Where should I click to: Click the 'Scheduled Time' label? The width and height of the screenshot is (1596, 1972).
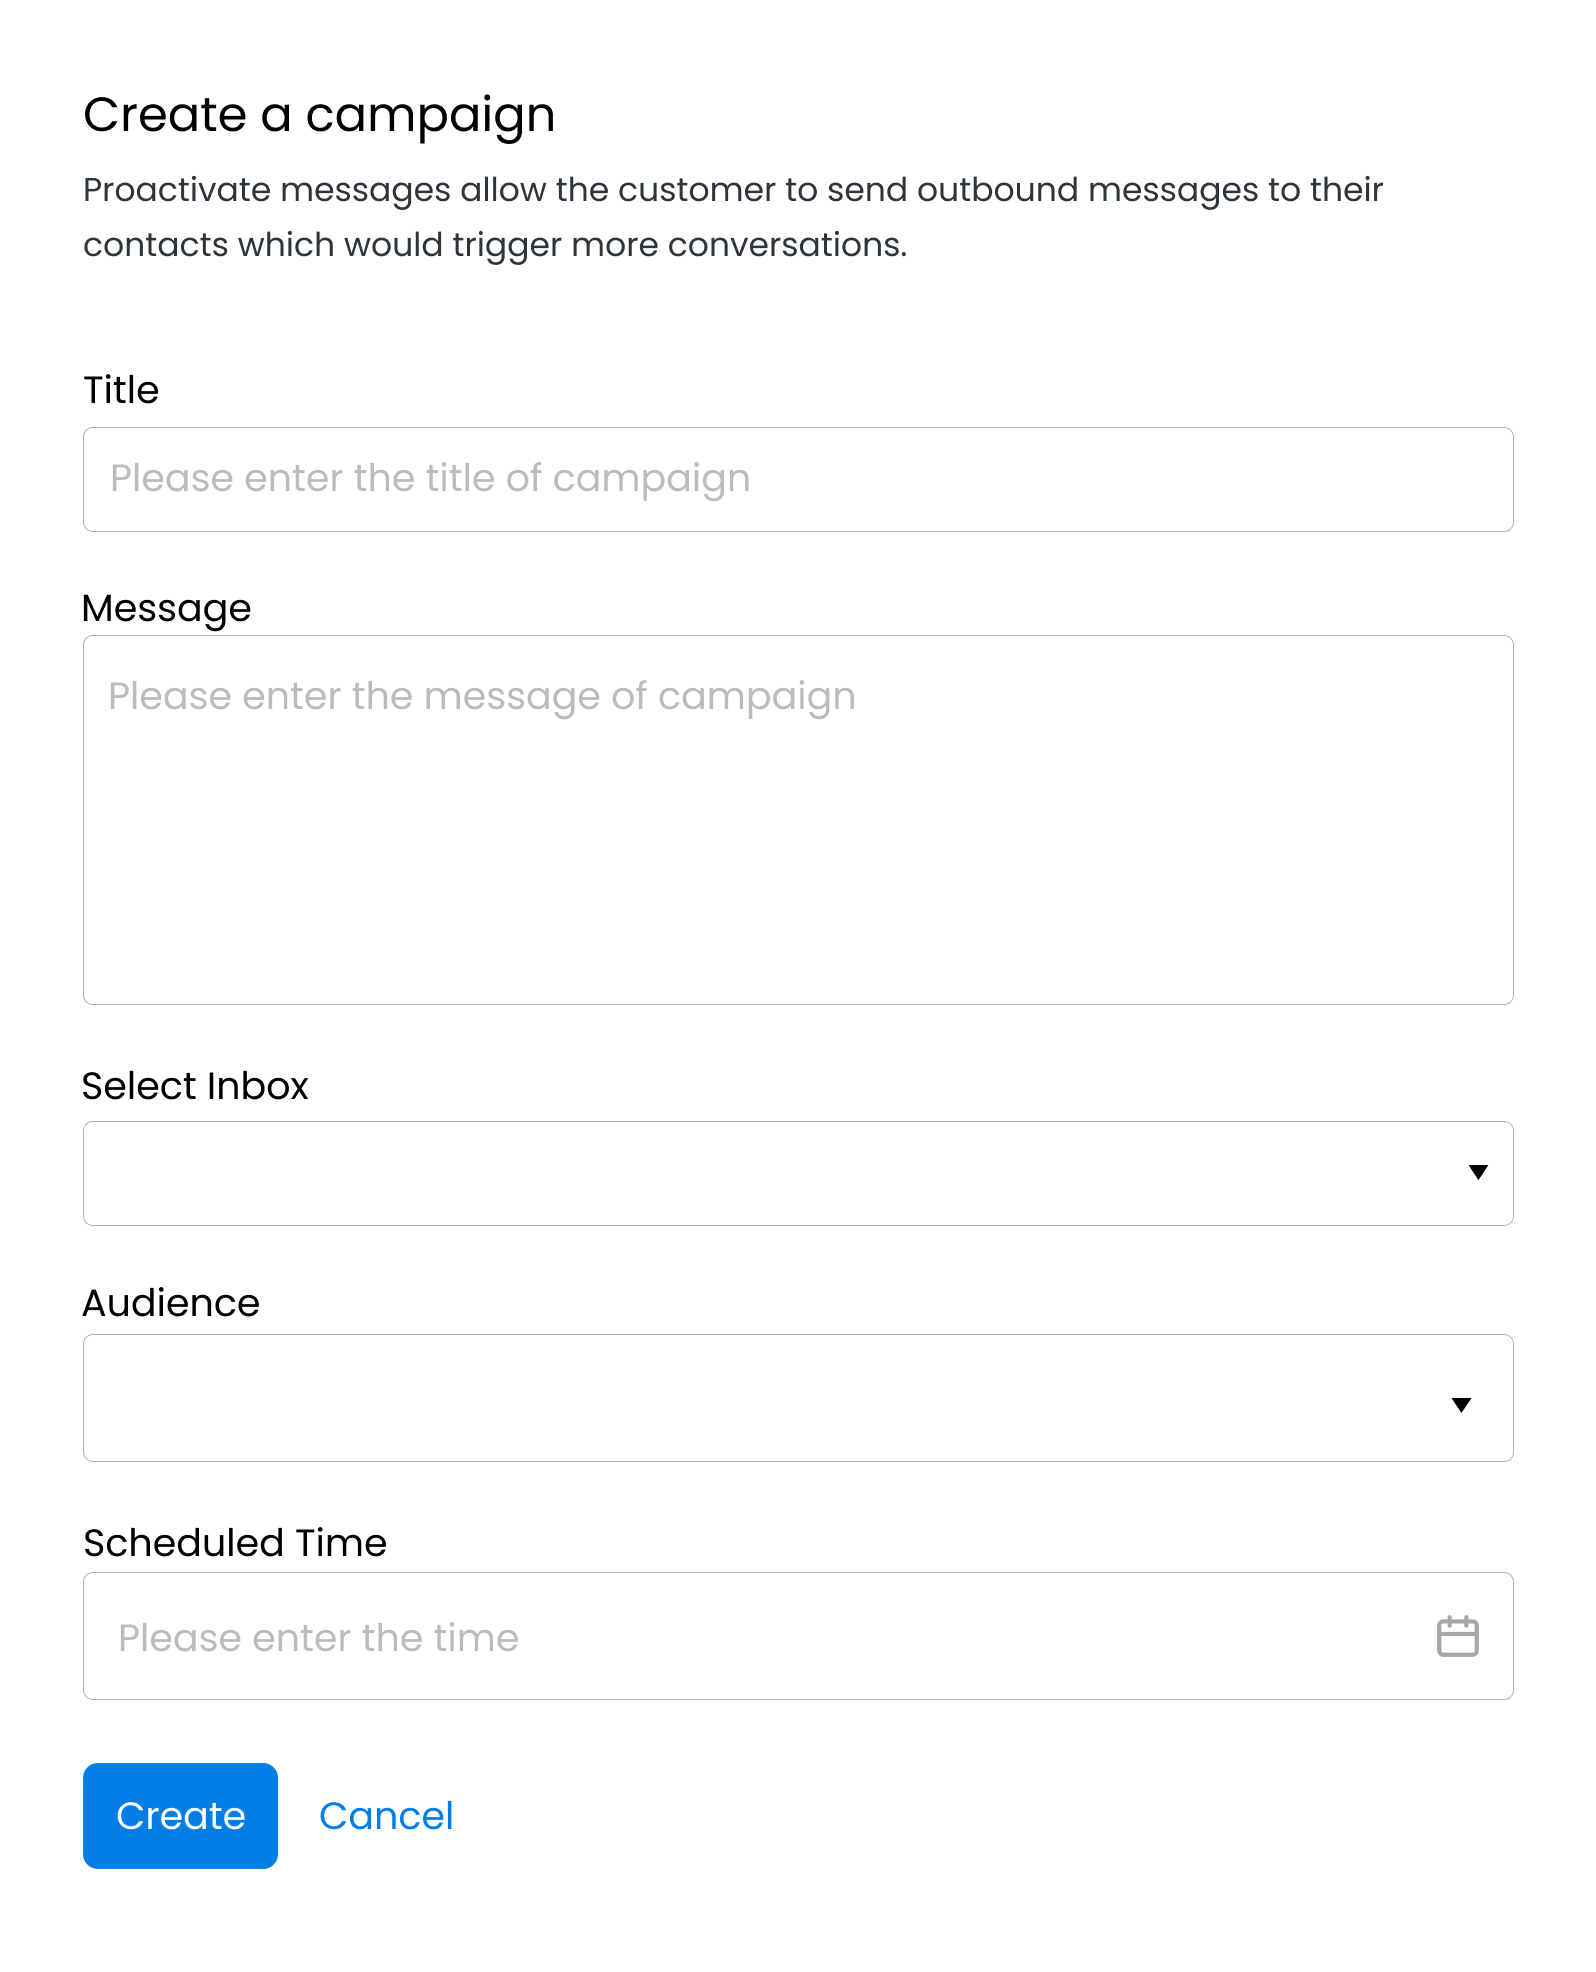coord(235,1543)
